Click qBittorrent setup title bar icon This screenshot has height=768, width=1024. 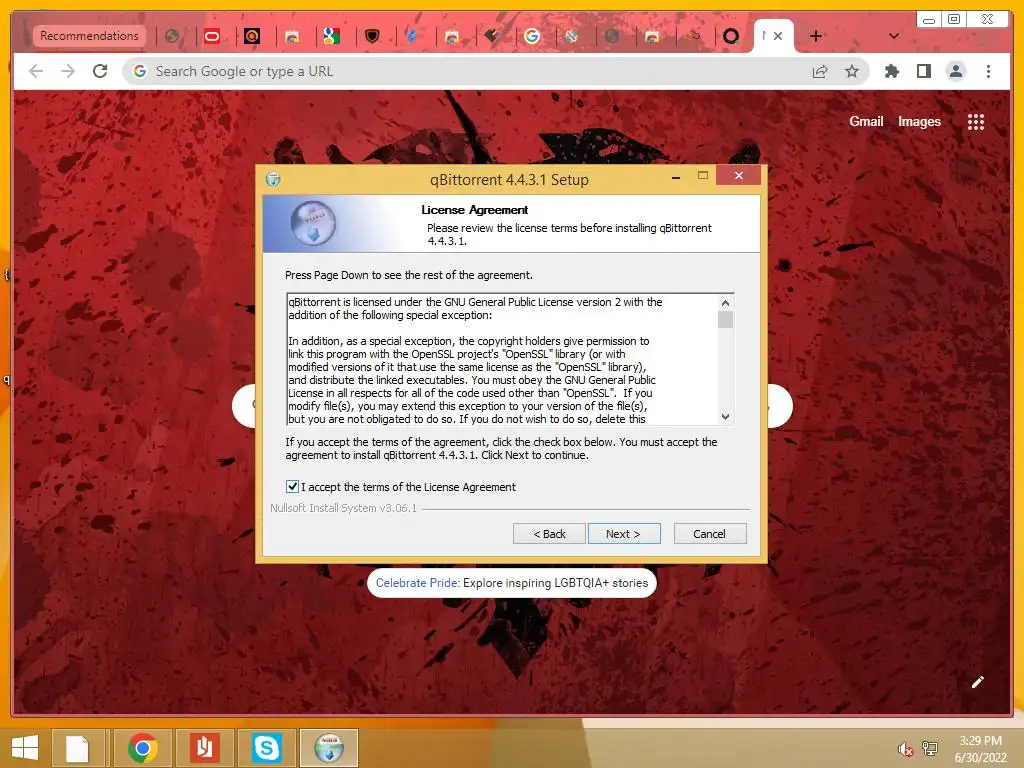point(273,179)
